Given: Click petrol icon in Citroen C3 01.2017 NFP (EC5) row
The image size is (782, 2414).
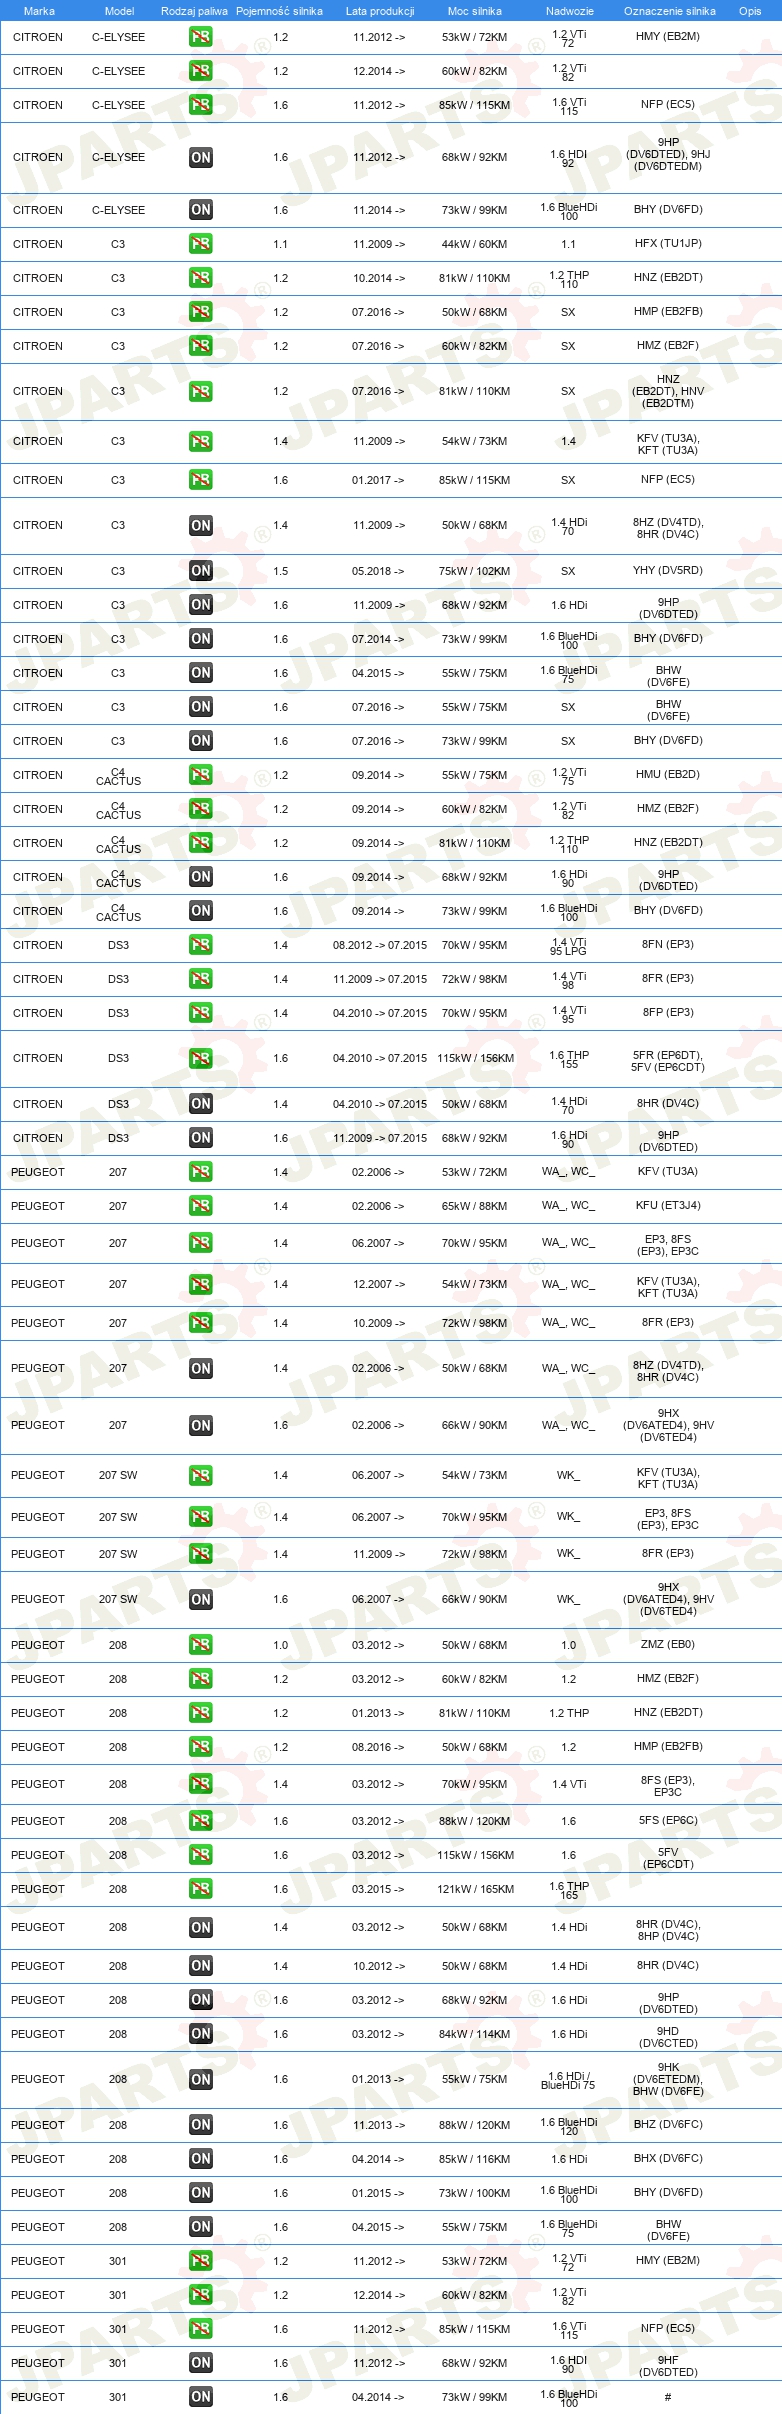Looking at the screenshot, I should click(201, 480).
